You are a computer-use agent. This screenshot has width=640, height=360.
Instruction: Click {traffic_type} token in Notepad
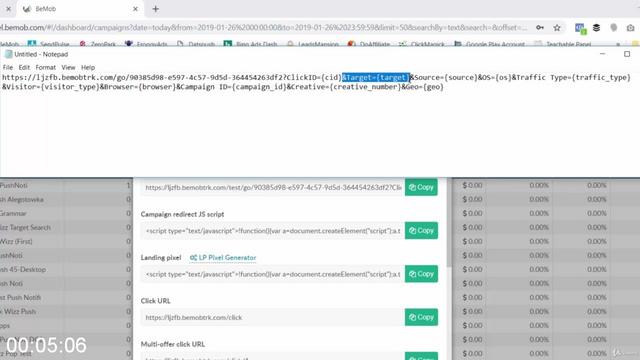pos(601,78)
